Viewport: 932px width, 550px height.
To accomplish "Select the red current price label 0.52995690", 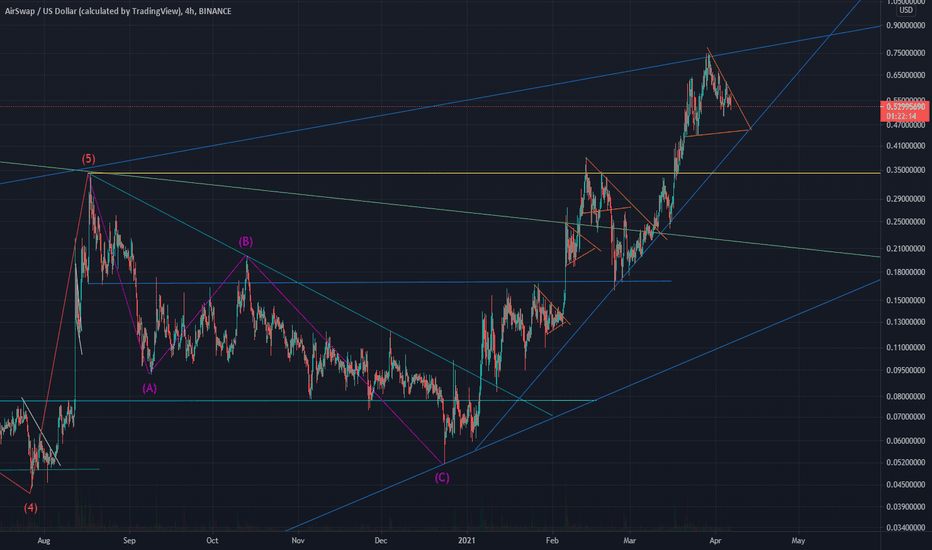I will click(905, 107).
